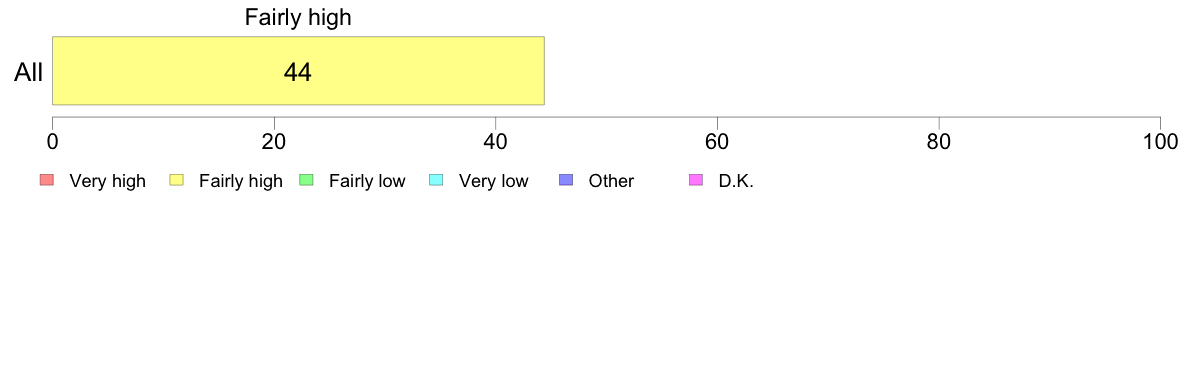
Task: Click the Fairly high heading above bar
Action: pyautogui.click(x=298, y=17)
